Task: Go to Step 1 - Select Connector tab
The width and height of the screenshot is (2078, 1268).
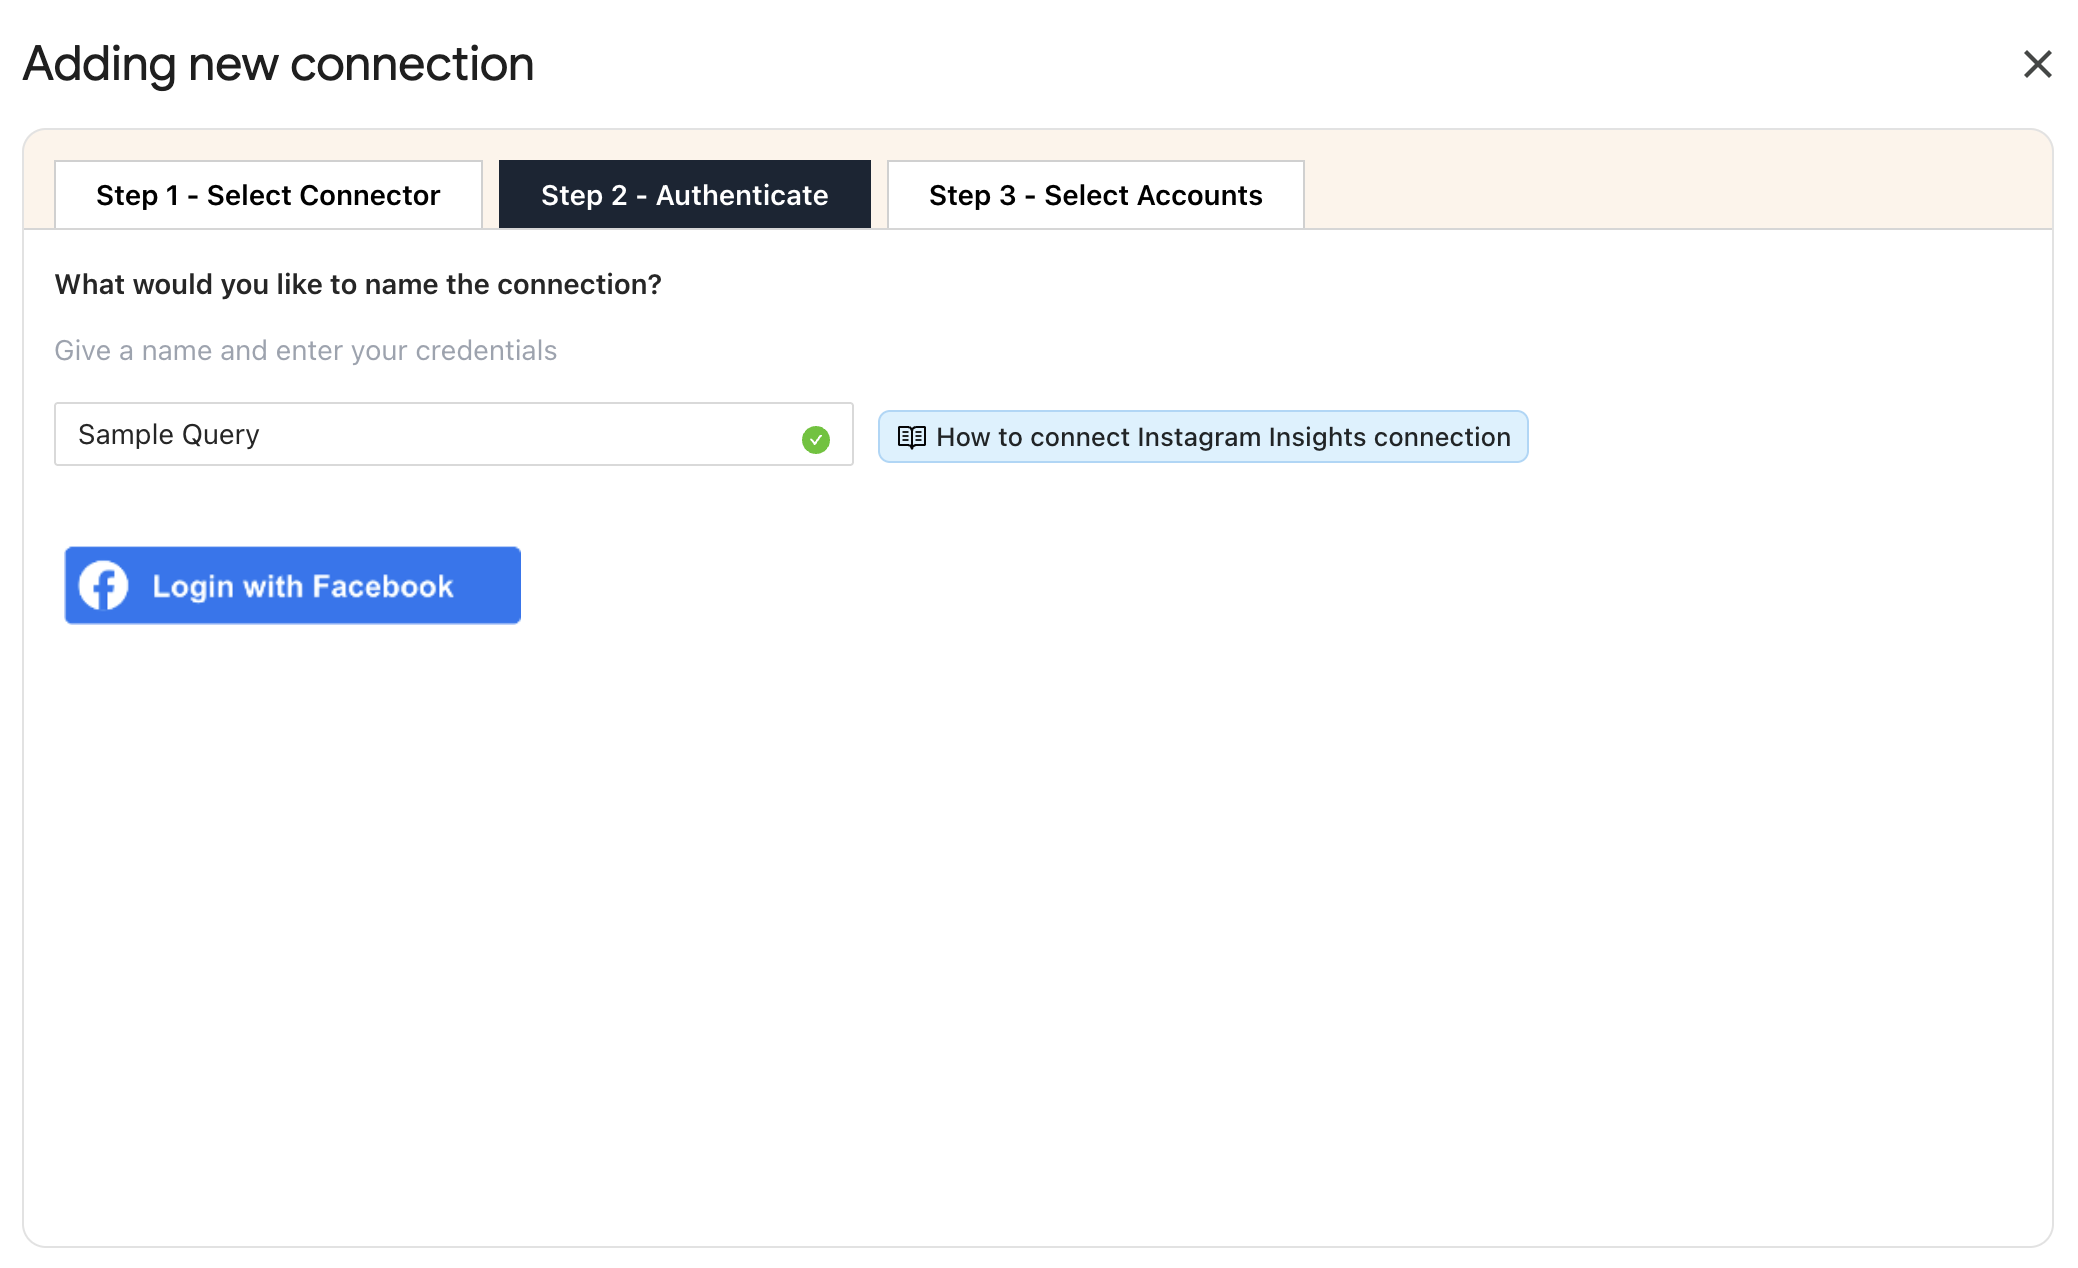Action: [x=268, y=195]
